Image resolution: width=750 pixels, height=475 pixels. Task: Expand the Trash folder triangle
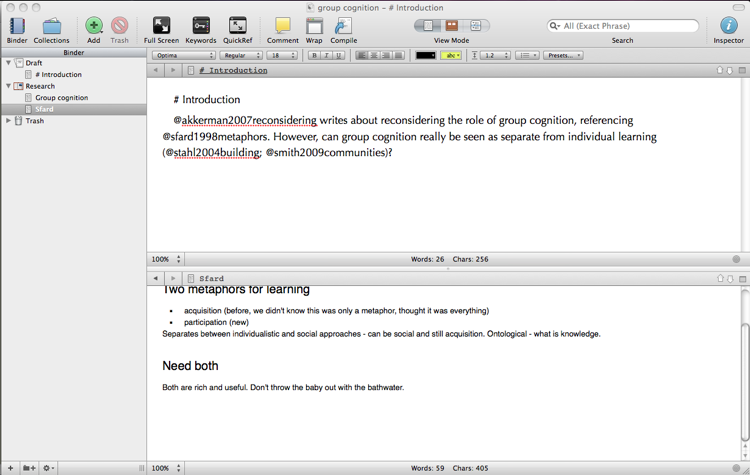(x=8, y=121)
